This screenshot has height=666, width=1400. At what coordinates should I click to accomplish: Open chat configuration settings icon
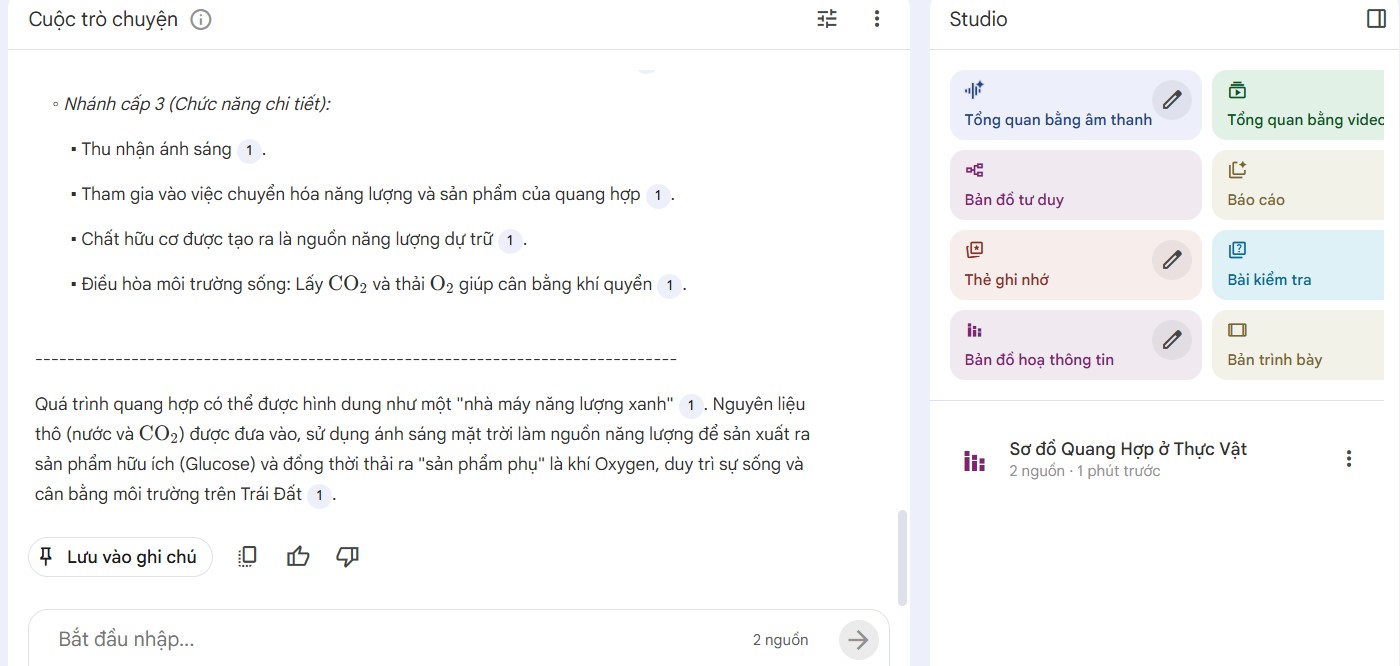click(x=827, y=19)
